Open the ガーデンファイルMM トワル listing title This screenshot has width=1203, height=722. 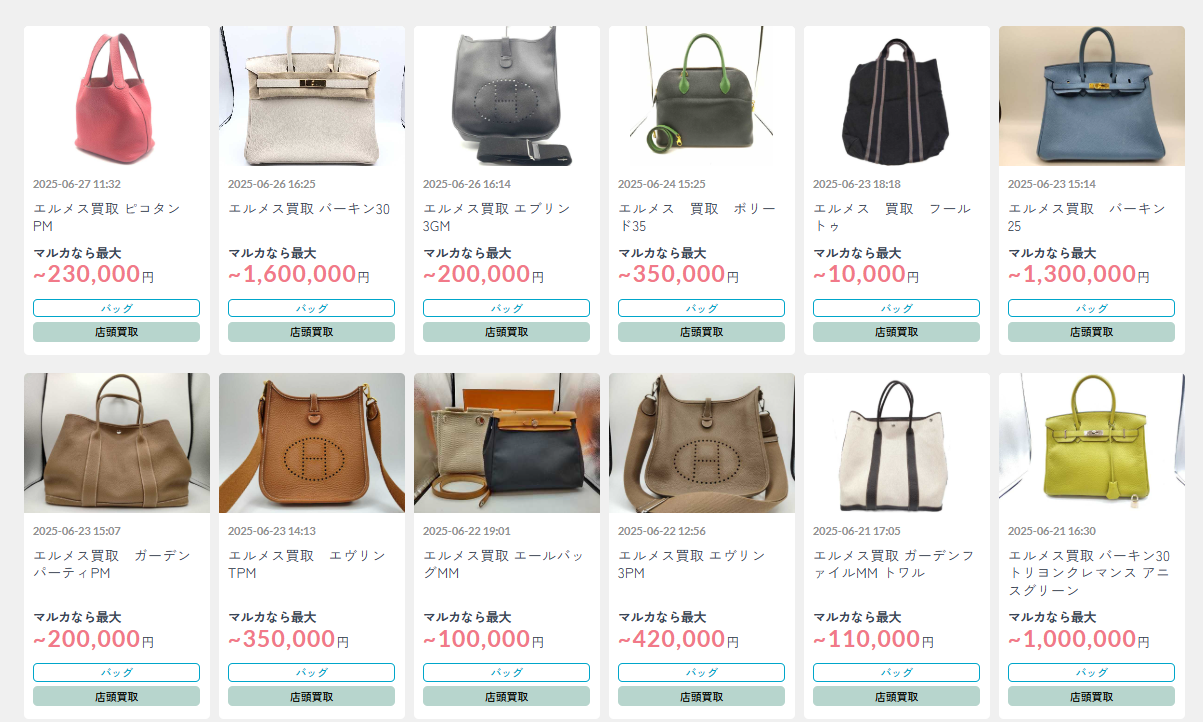click(x=894, y=564)
